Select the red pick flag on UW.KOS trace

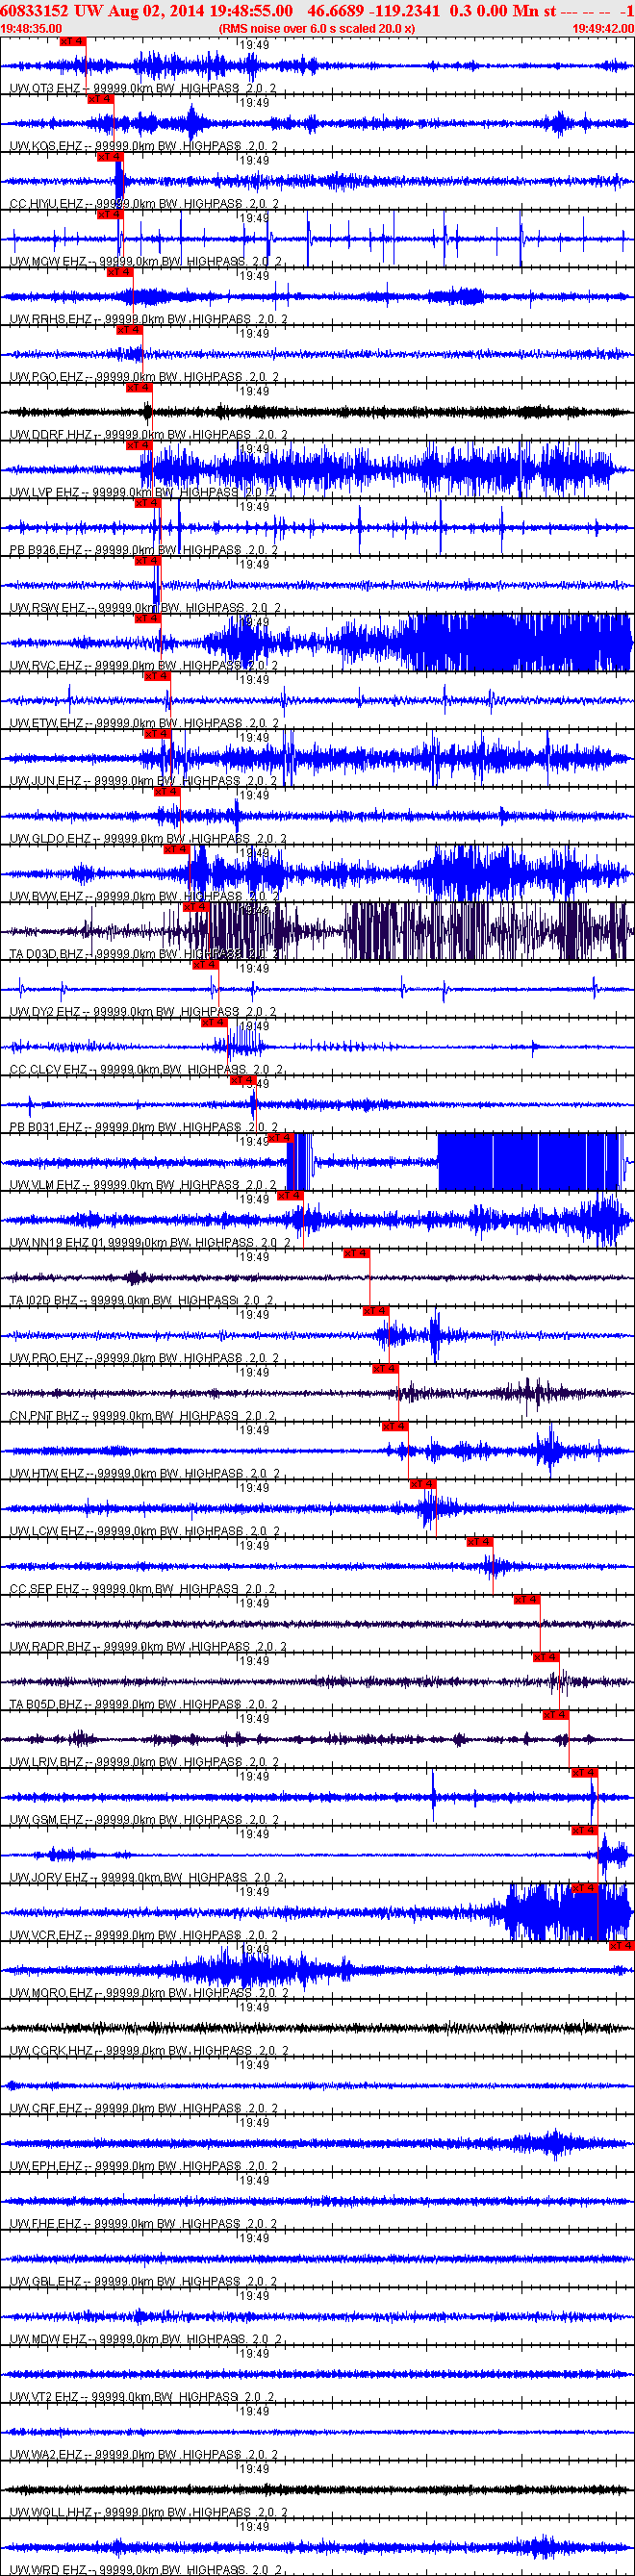100,99
